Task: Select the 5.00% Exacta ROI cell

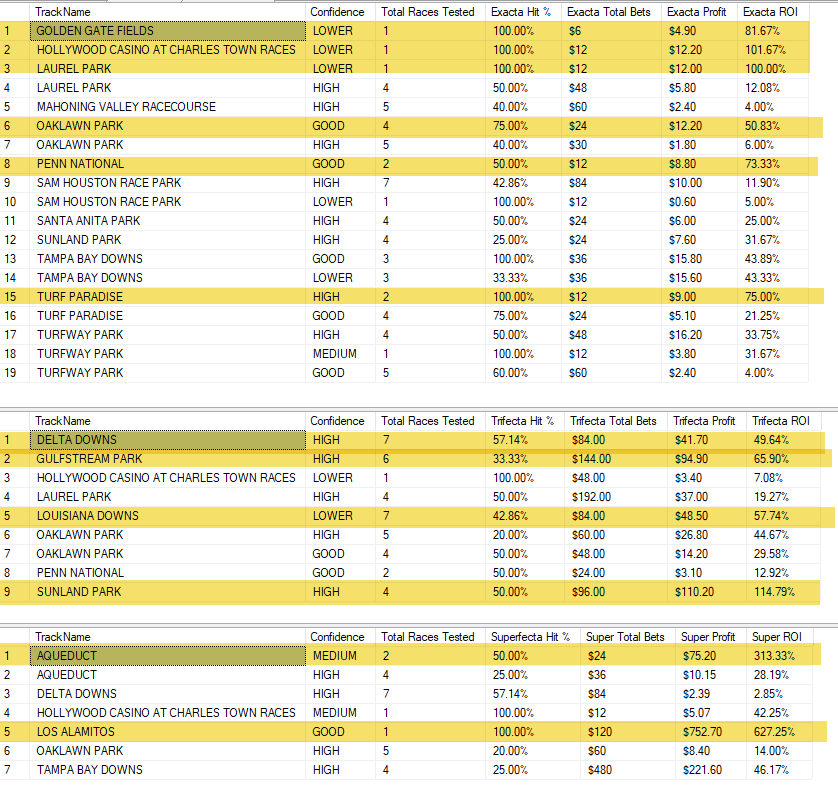Action: click(772, 202)
